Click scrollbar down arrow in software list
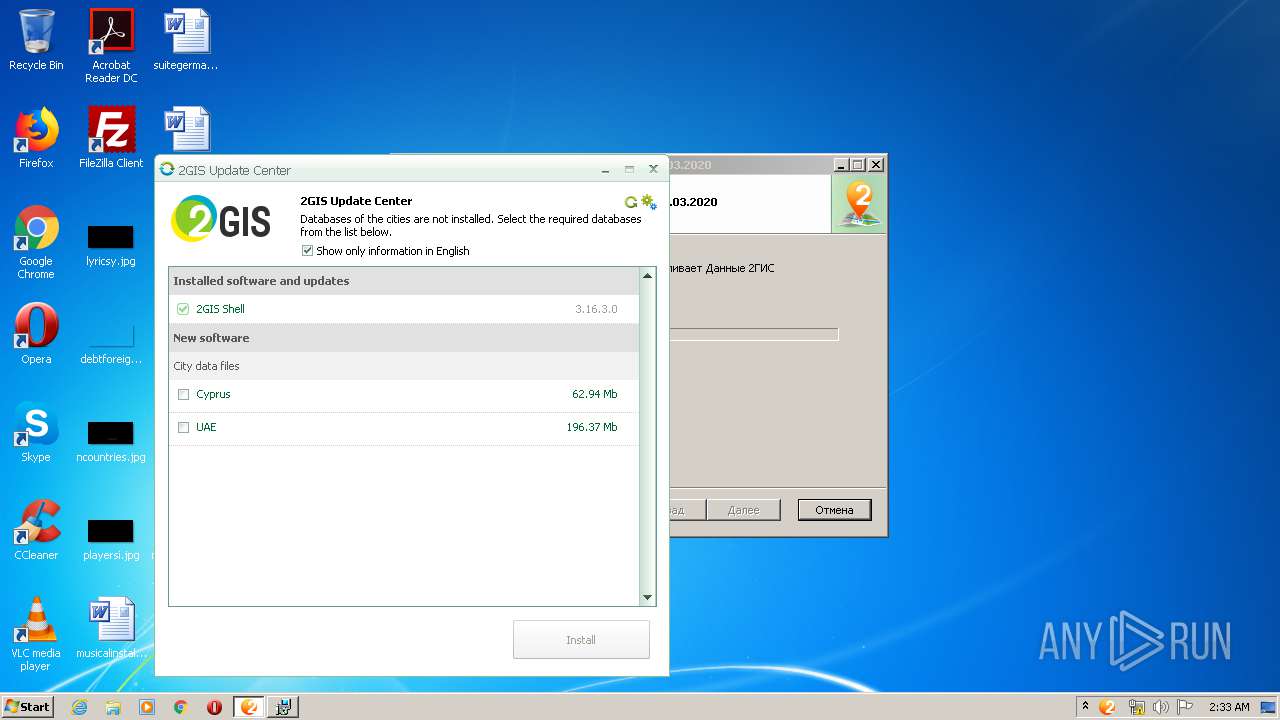The image size is (1280, 720). 647,598
